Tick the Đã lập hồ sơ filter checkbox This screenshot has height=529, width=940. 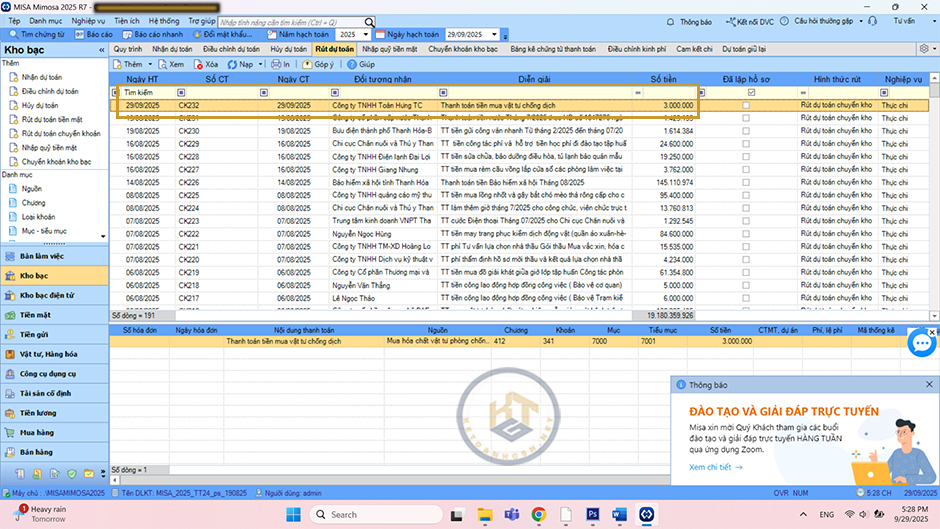750,92
